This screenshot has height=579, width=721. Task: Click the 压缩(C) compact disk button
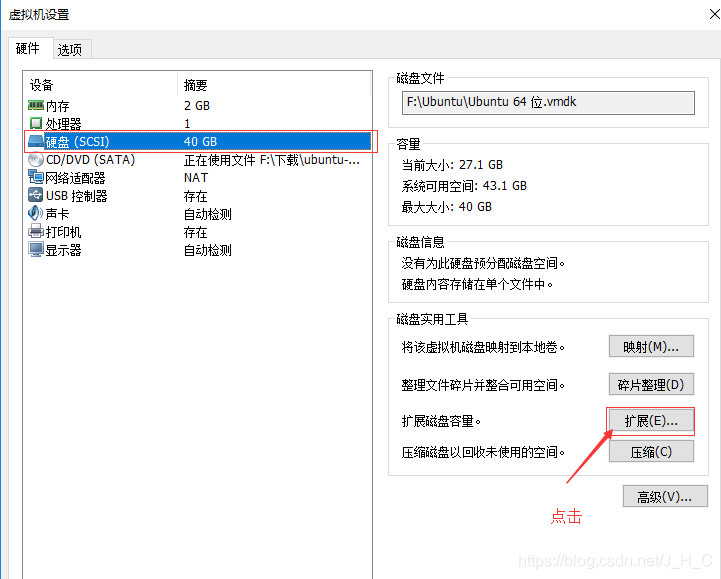coord(651,452)
